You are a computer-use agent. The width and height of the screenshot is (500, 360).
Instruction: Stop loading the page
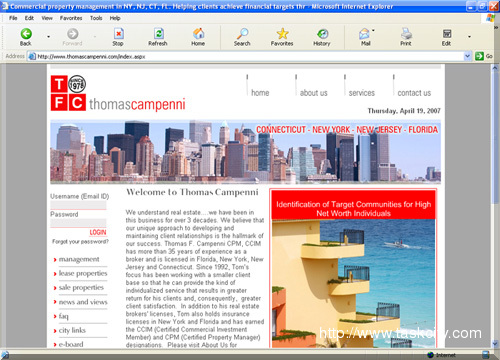[x=118, y=37]
